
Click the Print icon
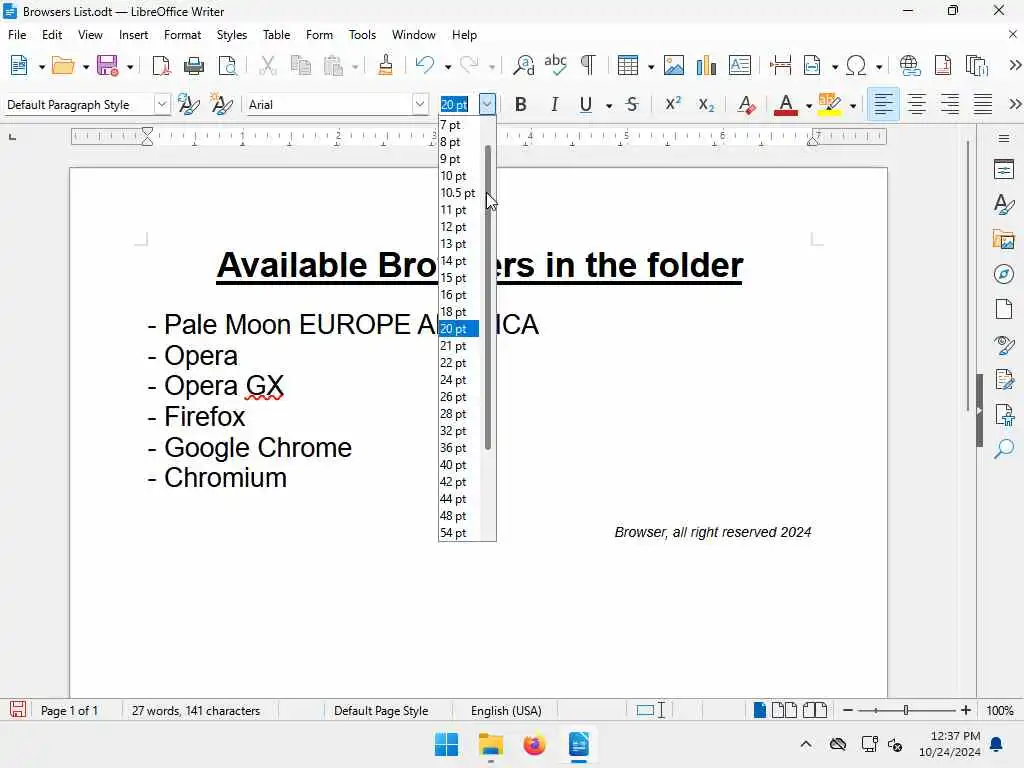(x=194, y=65)
